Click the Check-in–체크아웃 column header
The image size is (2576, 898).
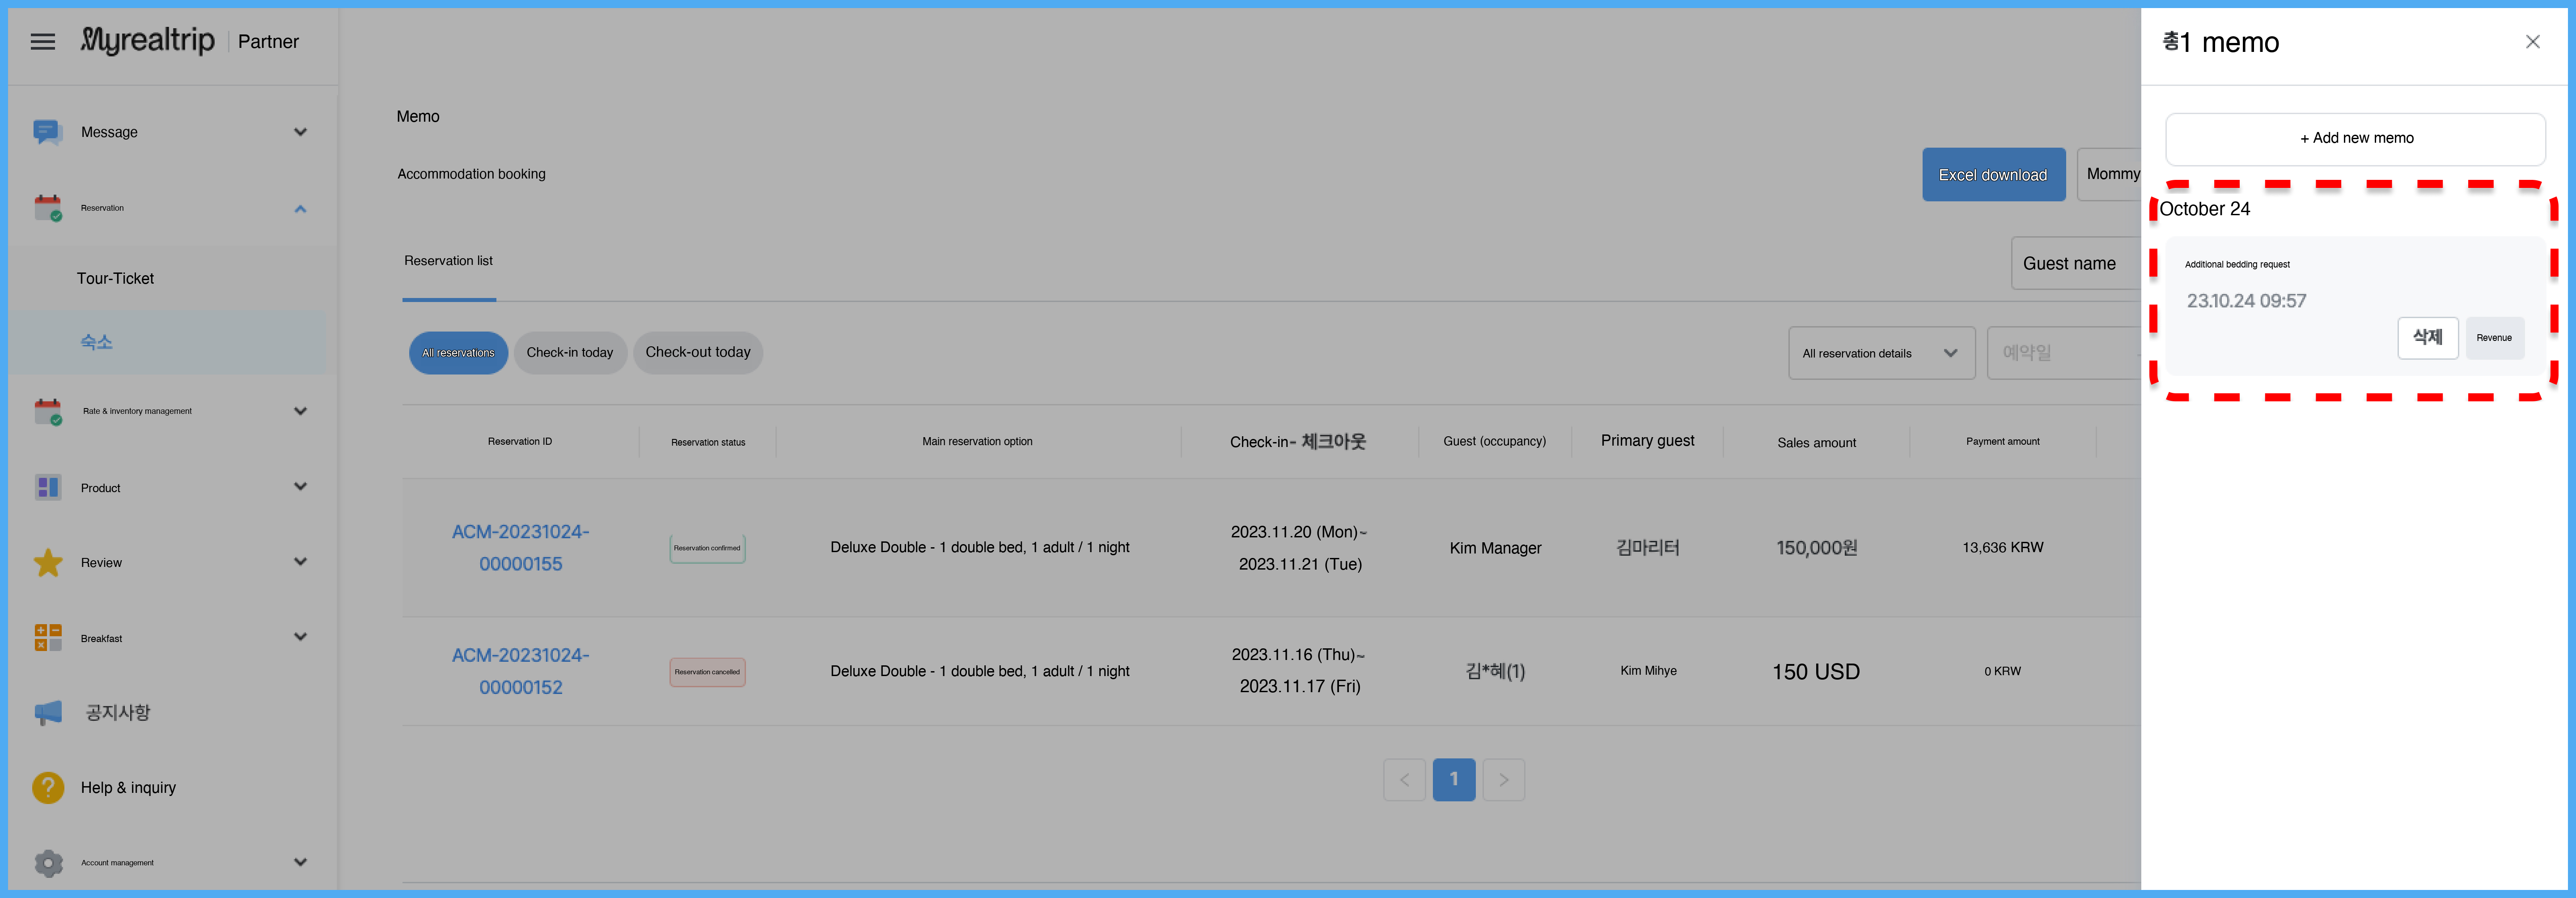(1298, 442)
